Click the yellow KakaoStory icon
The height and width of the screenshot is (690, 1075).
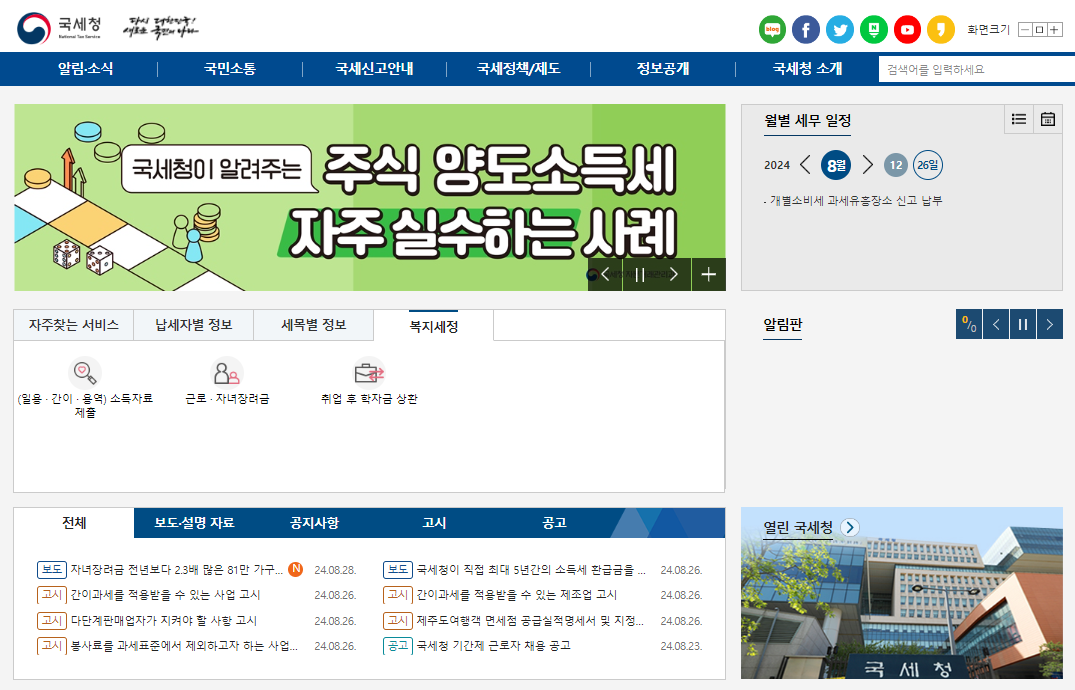[941, 30]
